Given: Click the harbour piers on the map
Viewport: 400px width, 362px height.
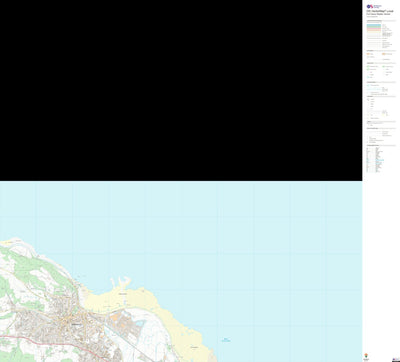Looking at the screenshot, I should [121, 283].
